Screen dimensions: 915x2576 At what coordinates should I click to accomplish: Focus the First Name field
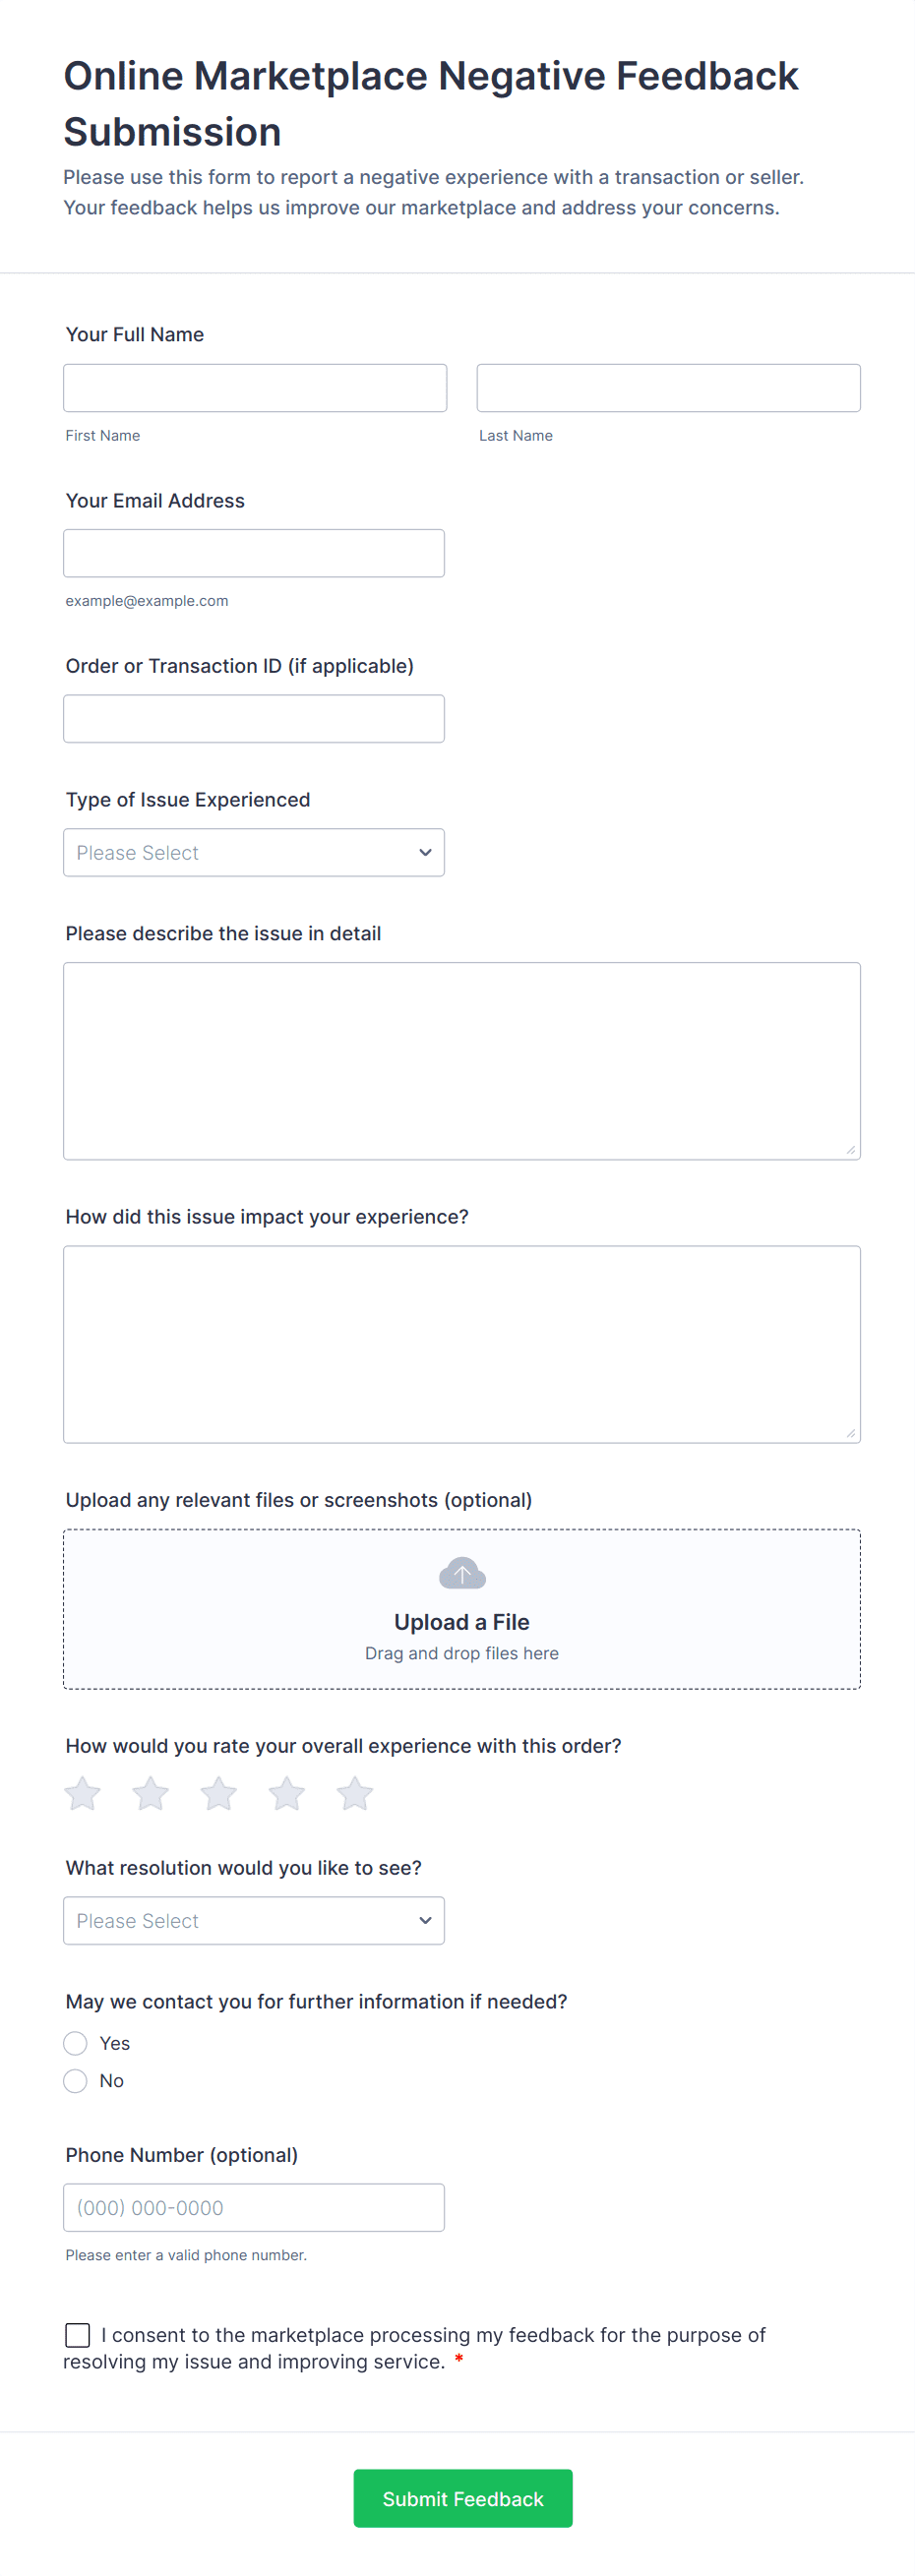click(255, 388)
